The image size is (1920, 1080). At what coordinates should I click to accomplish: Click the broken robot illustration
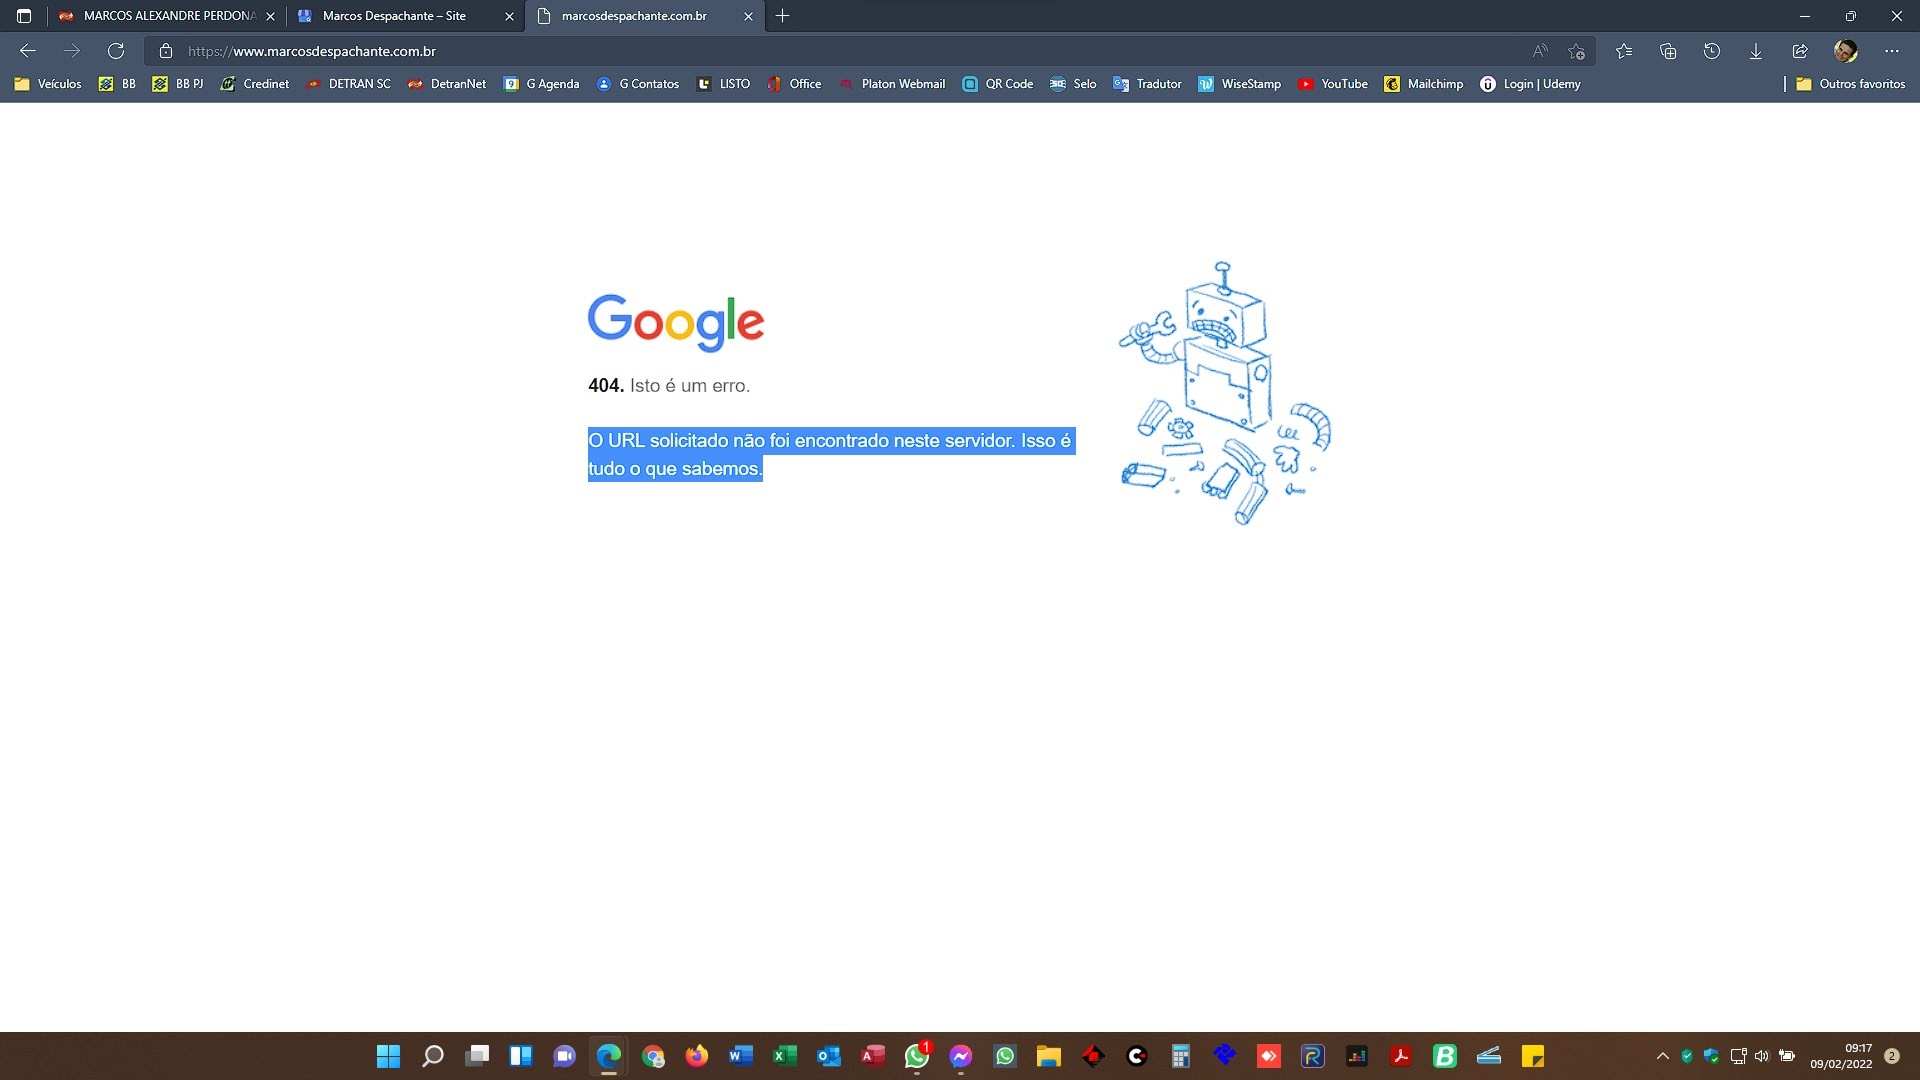point(1225,392)
